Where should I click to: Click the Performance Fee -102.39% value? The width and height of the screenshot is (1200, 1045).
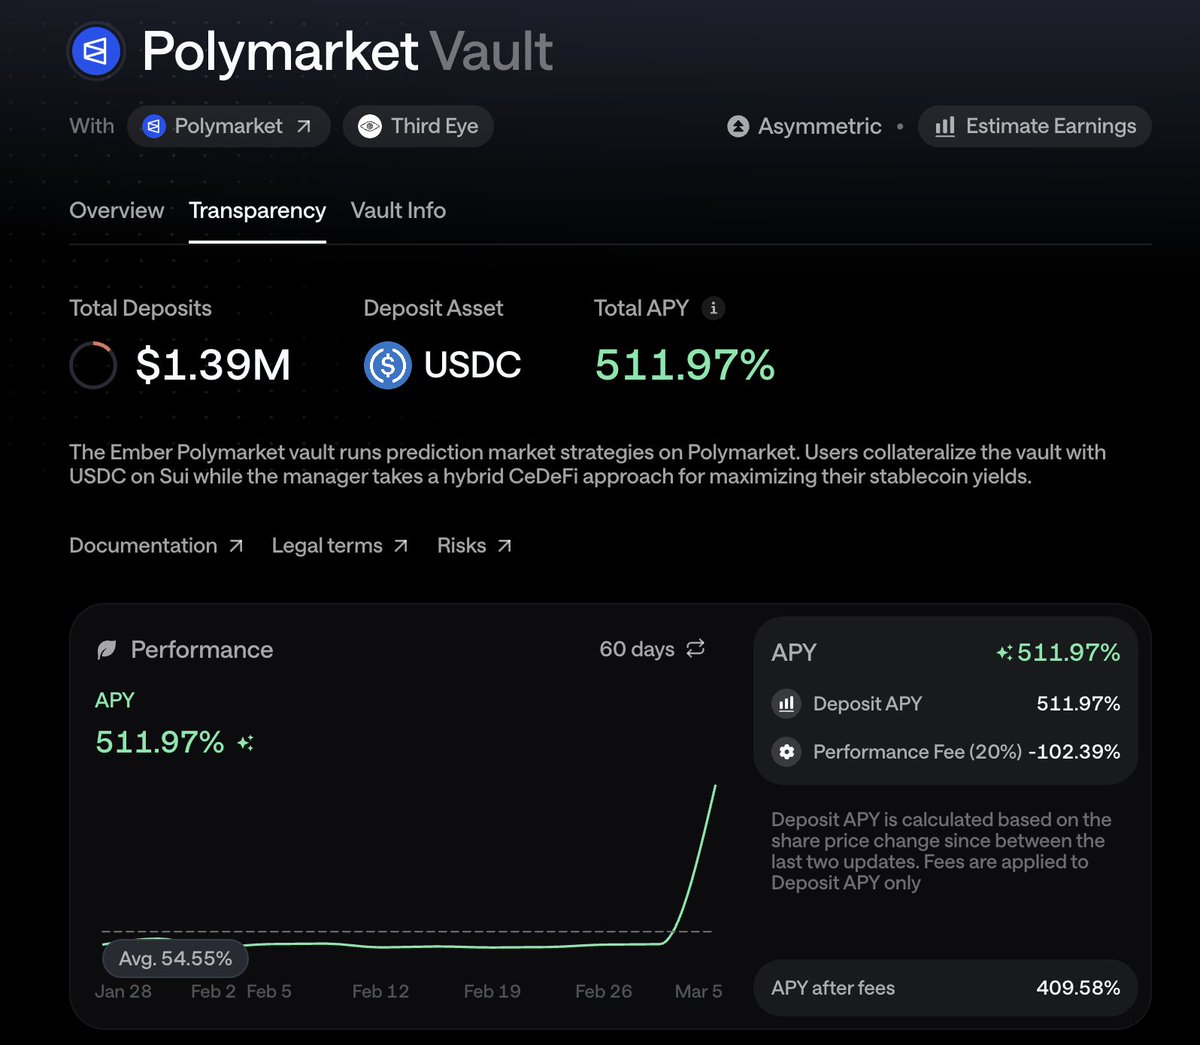[1074, 752]
